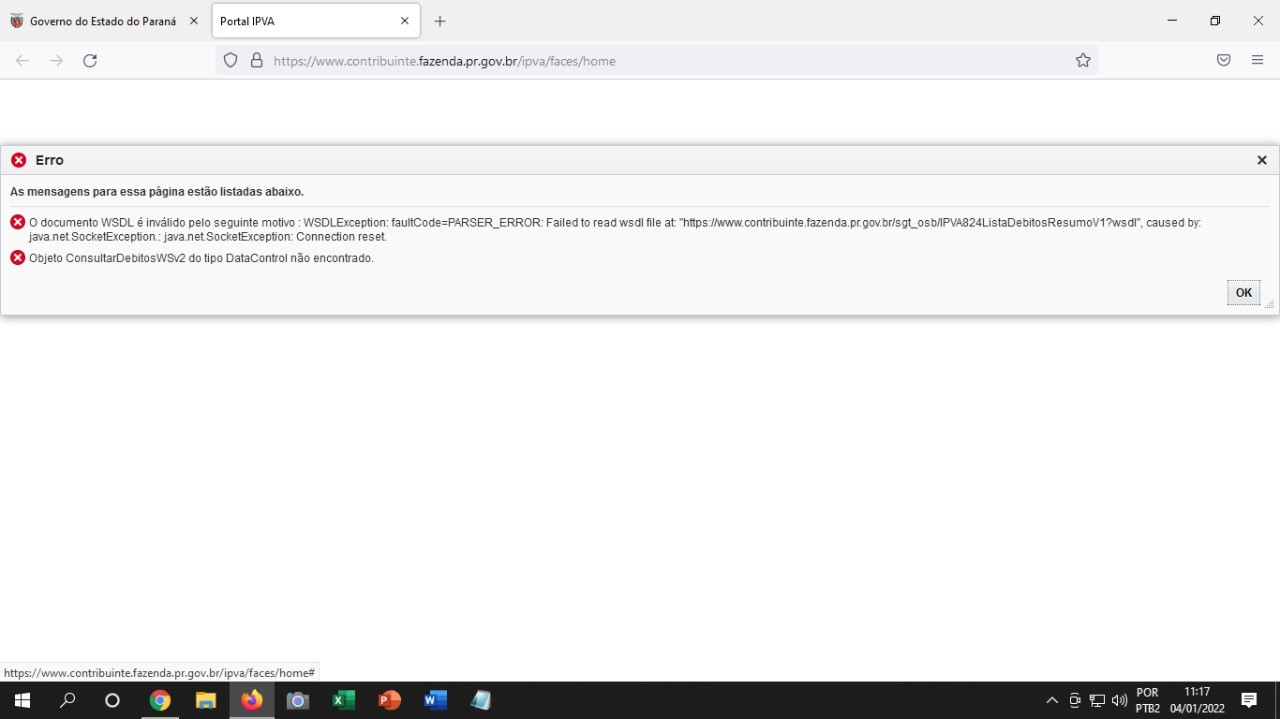Click the bookmark star icon

pyautogui.click(x=1083, y=60)
